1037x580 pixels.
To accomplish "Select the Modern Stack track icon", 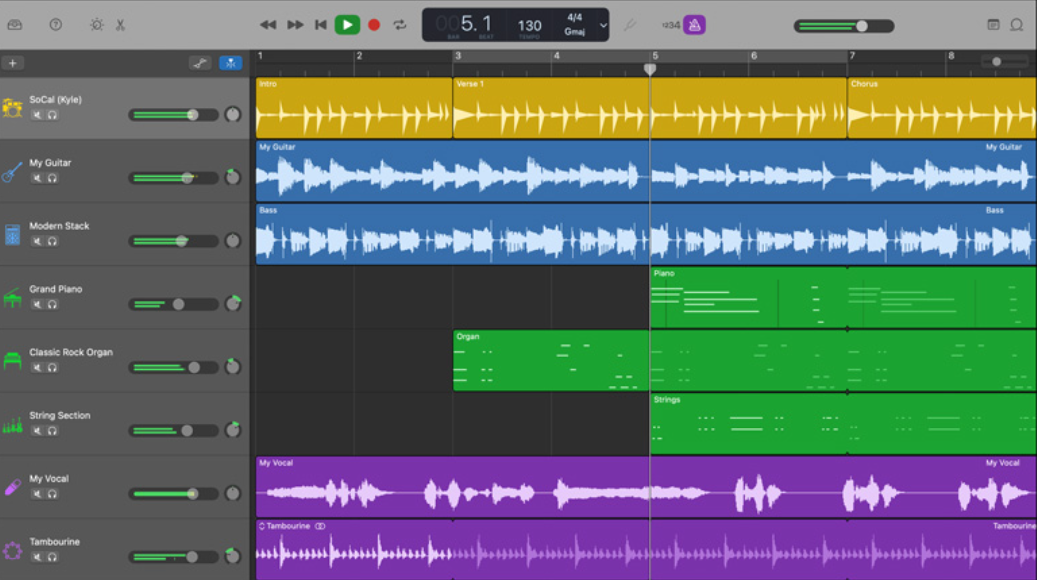I will point(13,234).
